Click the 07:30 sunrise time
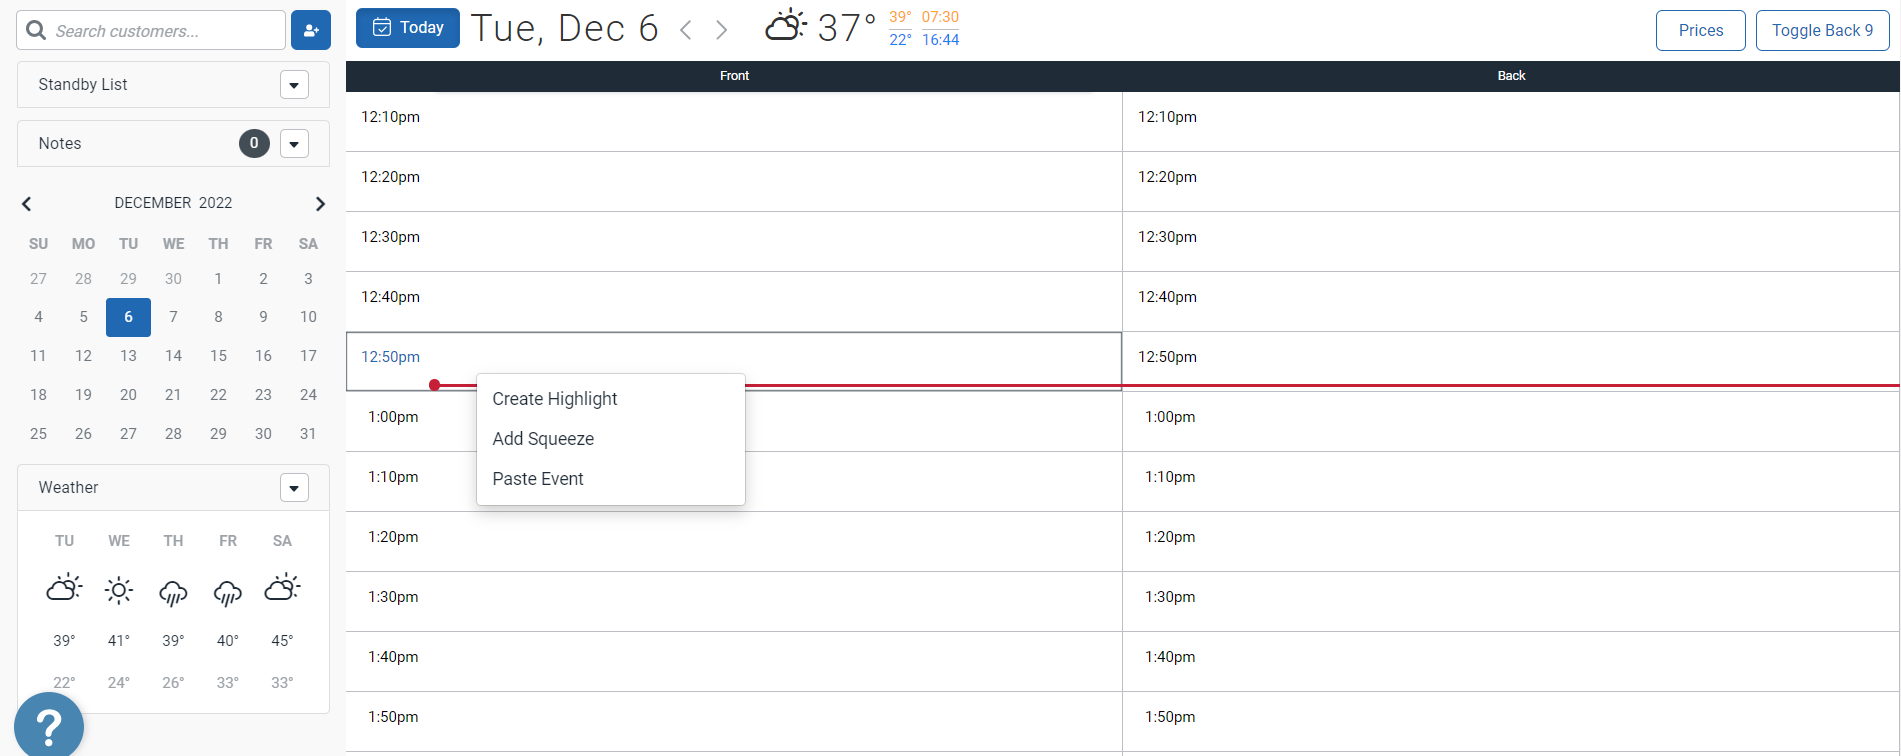Viewport: 1901px width, 756px height. (940, 17)
